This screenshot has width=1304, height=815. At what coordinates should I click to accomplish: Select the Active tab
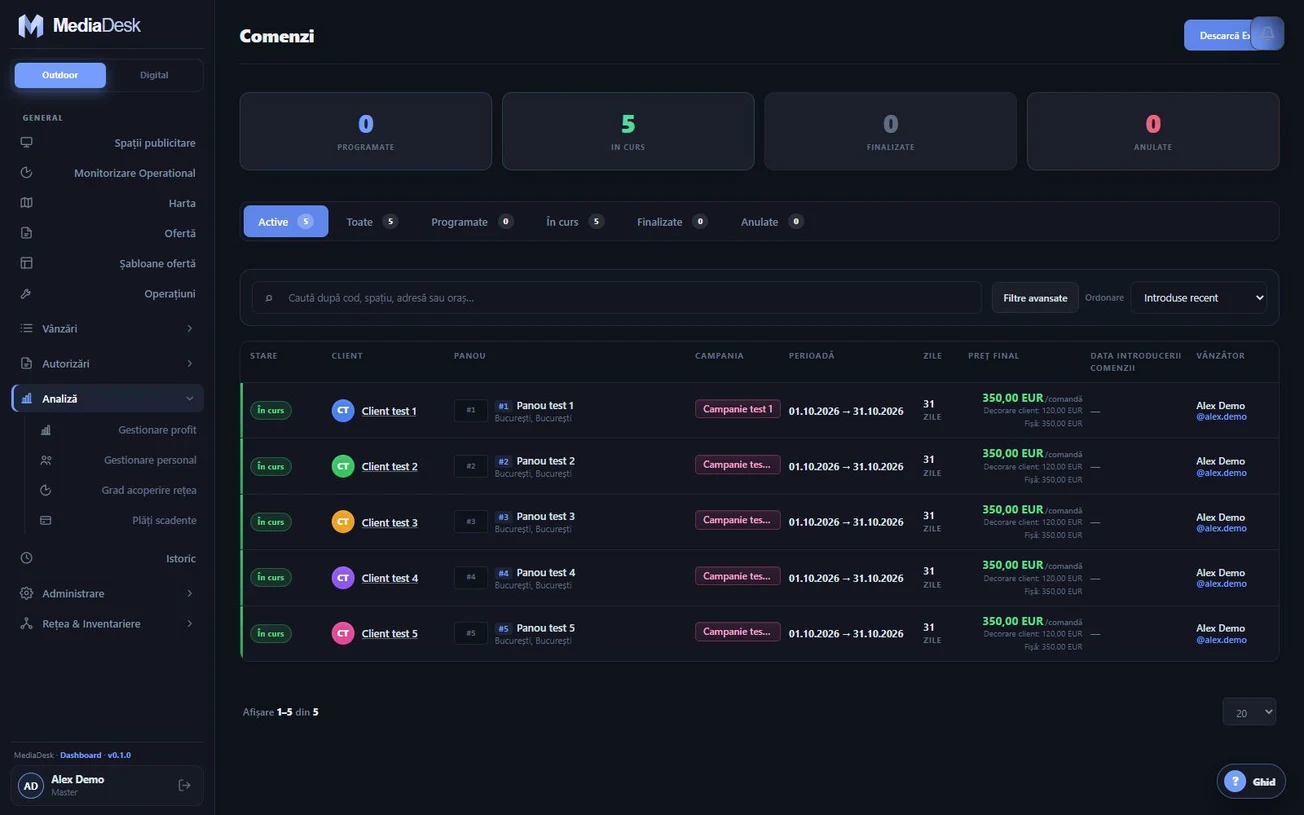pyautogui.click(x=285, y=222)
